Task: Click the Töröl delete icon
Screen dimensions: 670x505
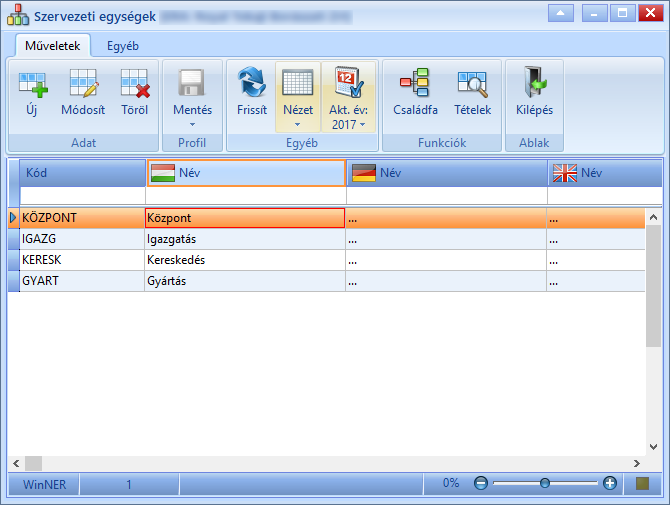Action: (135, 83)
